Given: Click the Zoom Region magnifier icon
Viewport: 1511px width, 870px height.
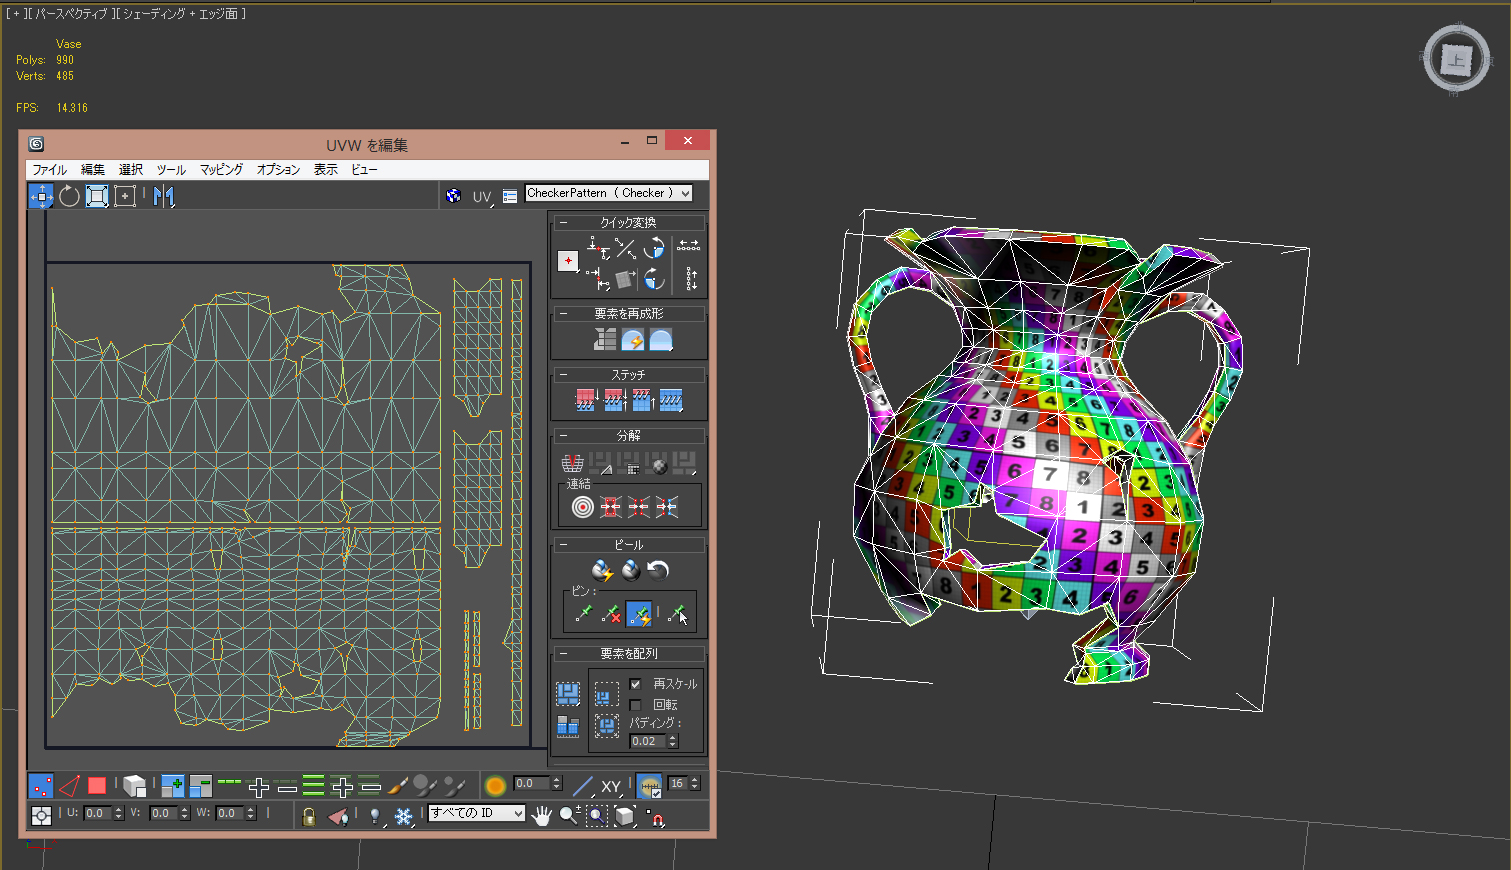Looking at the screenshot, I should 596,816.
